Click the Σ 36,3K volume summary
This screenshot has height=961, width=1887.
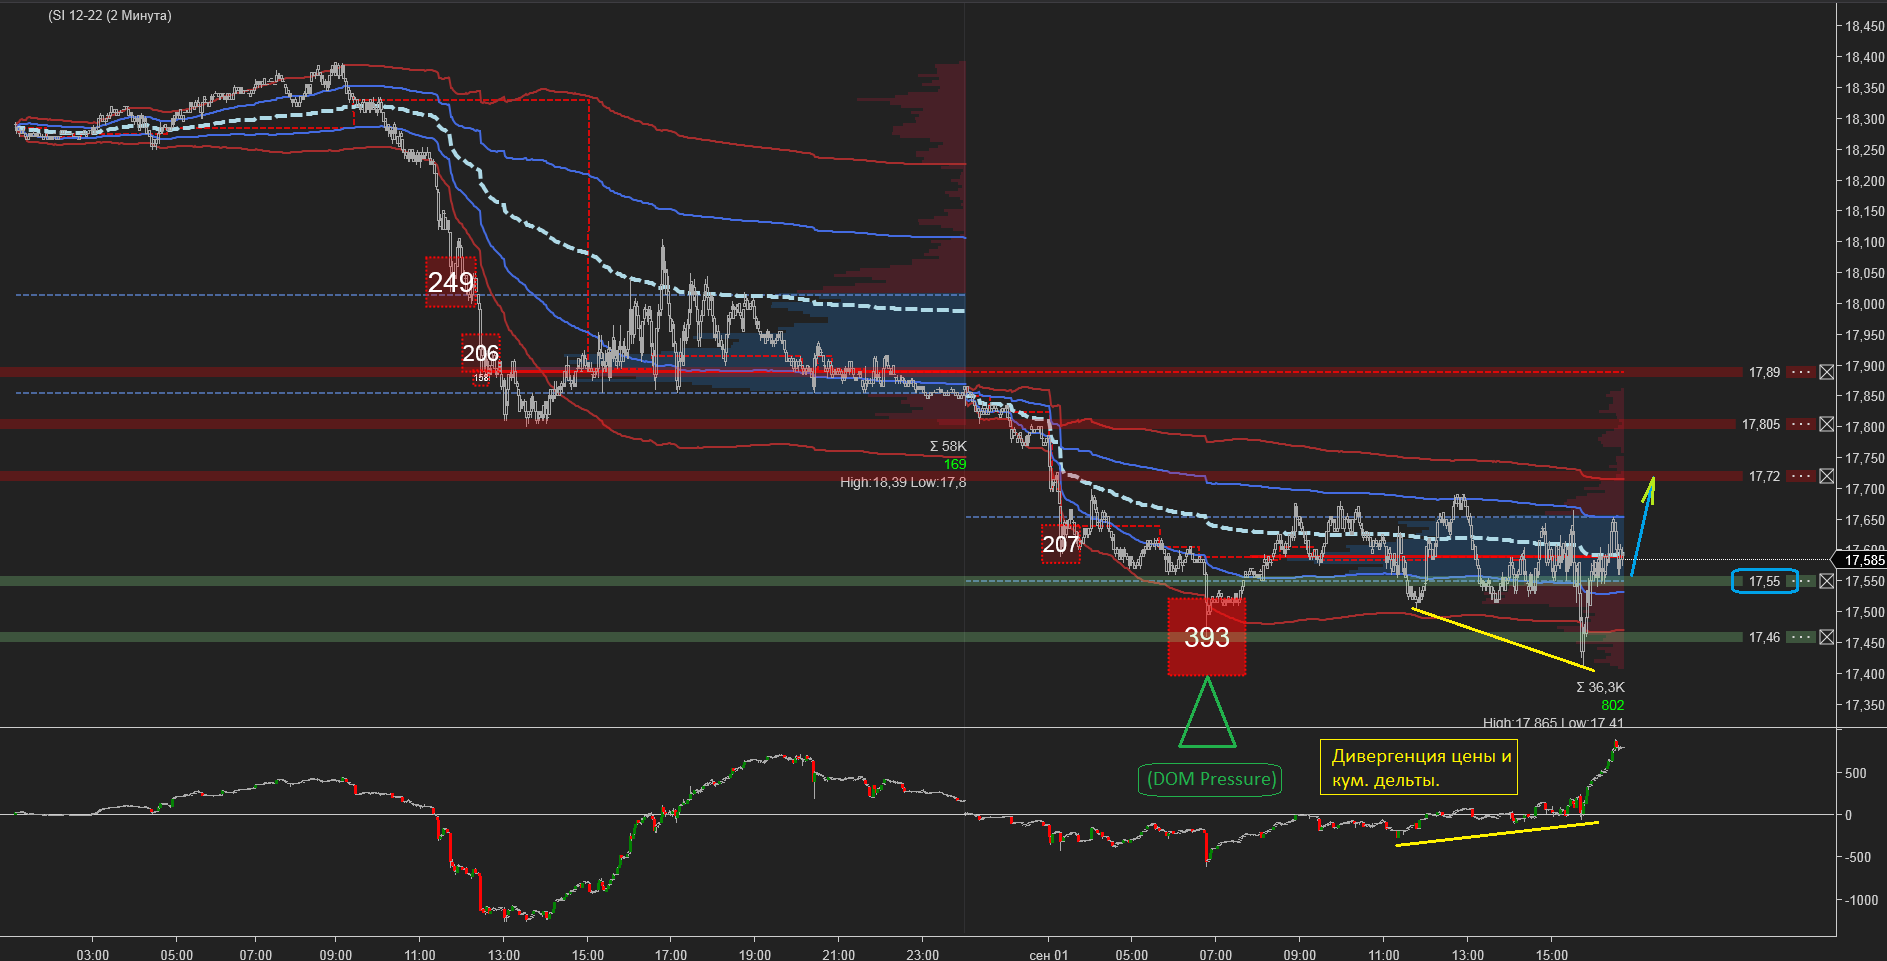click(x=1600, y=687)
